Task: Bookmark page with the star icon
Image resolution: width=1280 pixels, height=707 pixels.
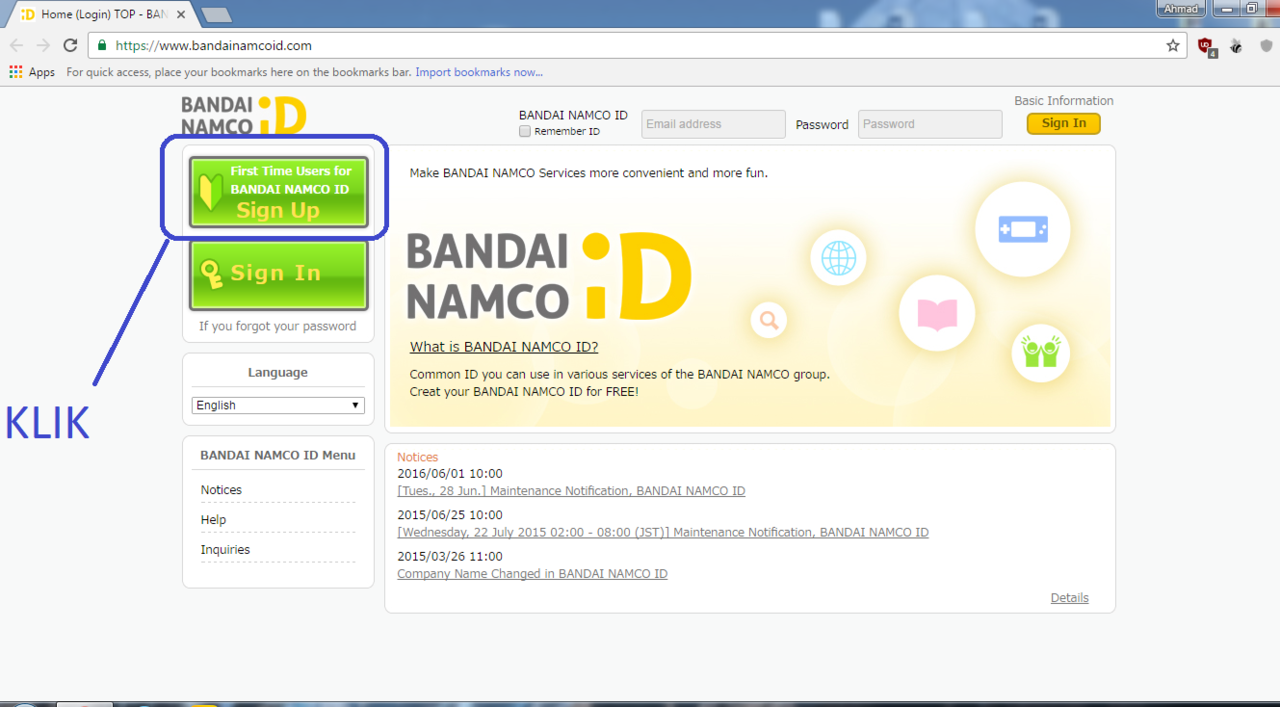Action: pos(1173,45)
